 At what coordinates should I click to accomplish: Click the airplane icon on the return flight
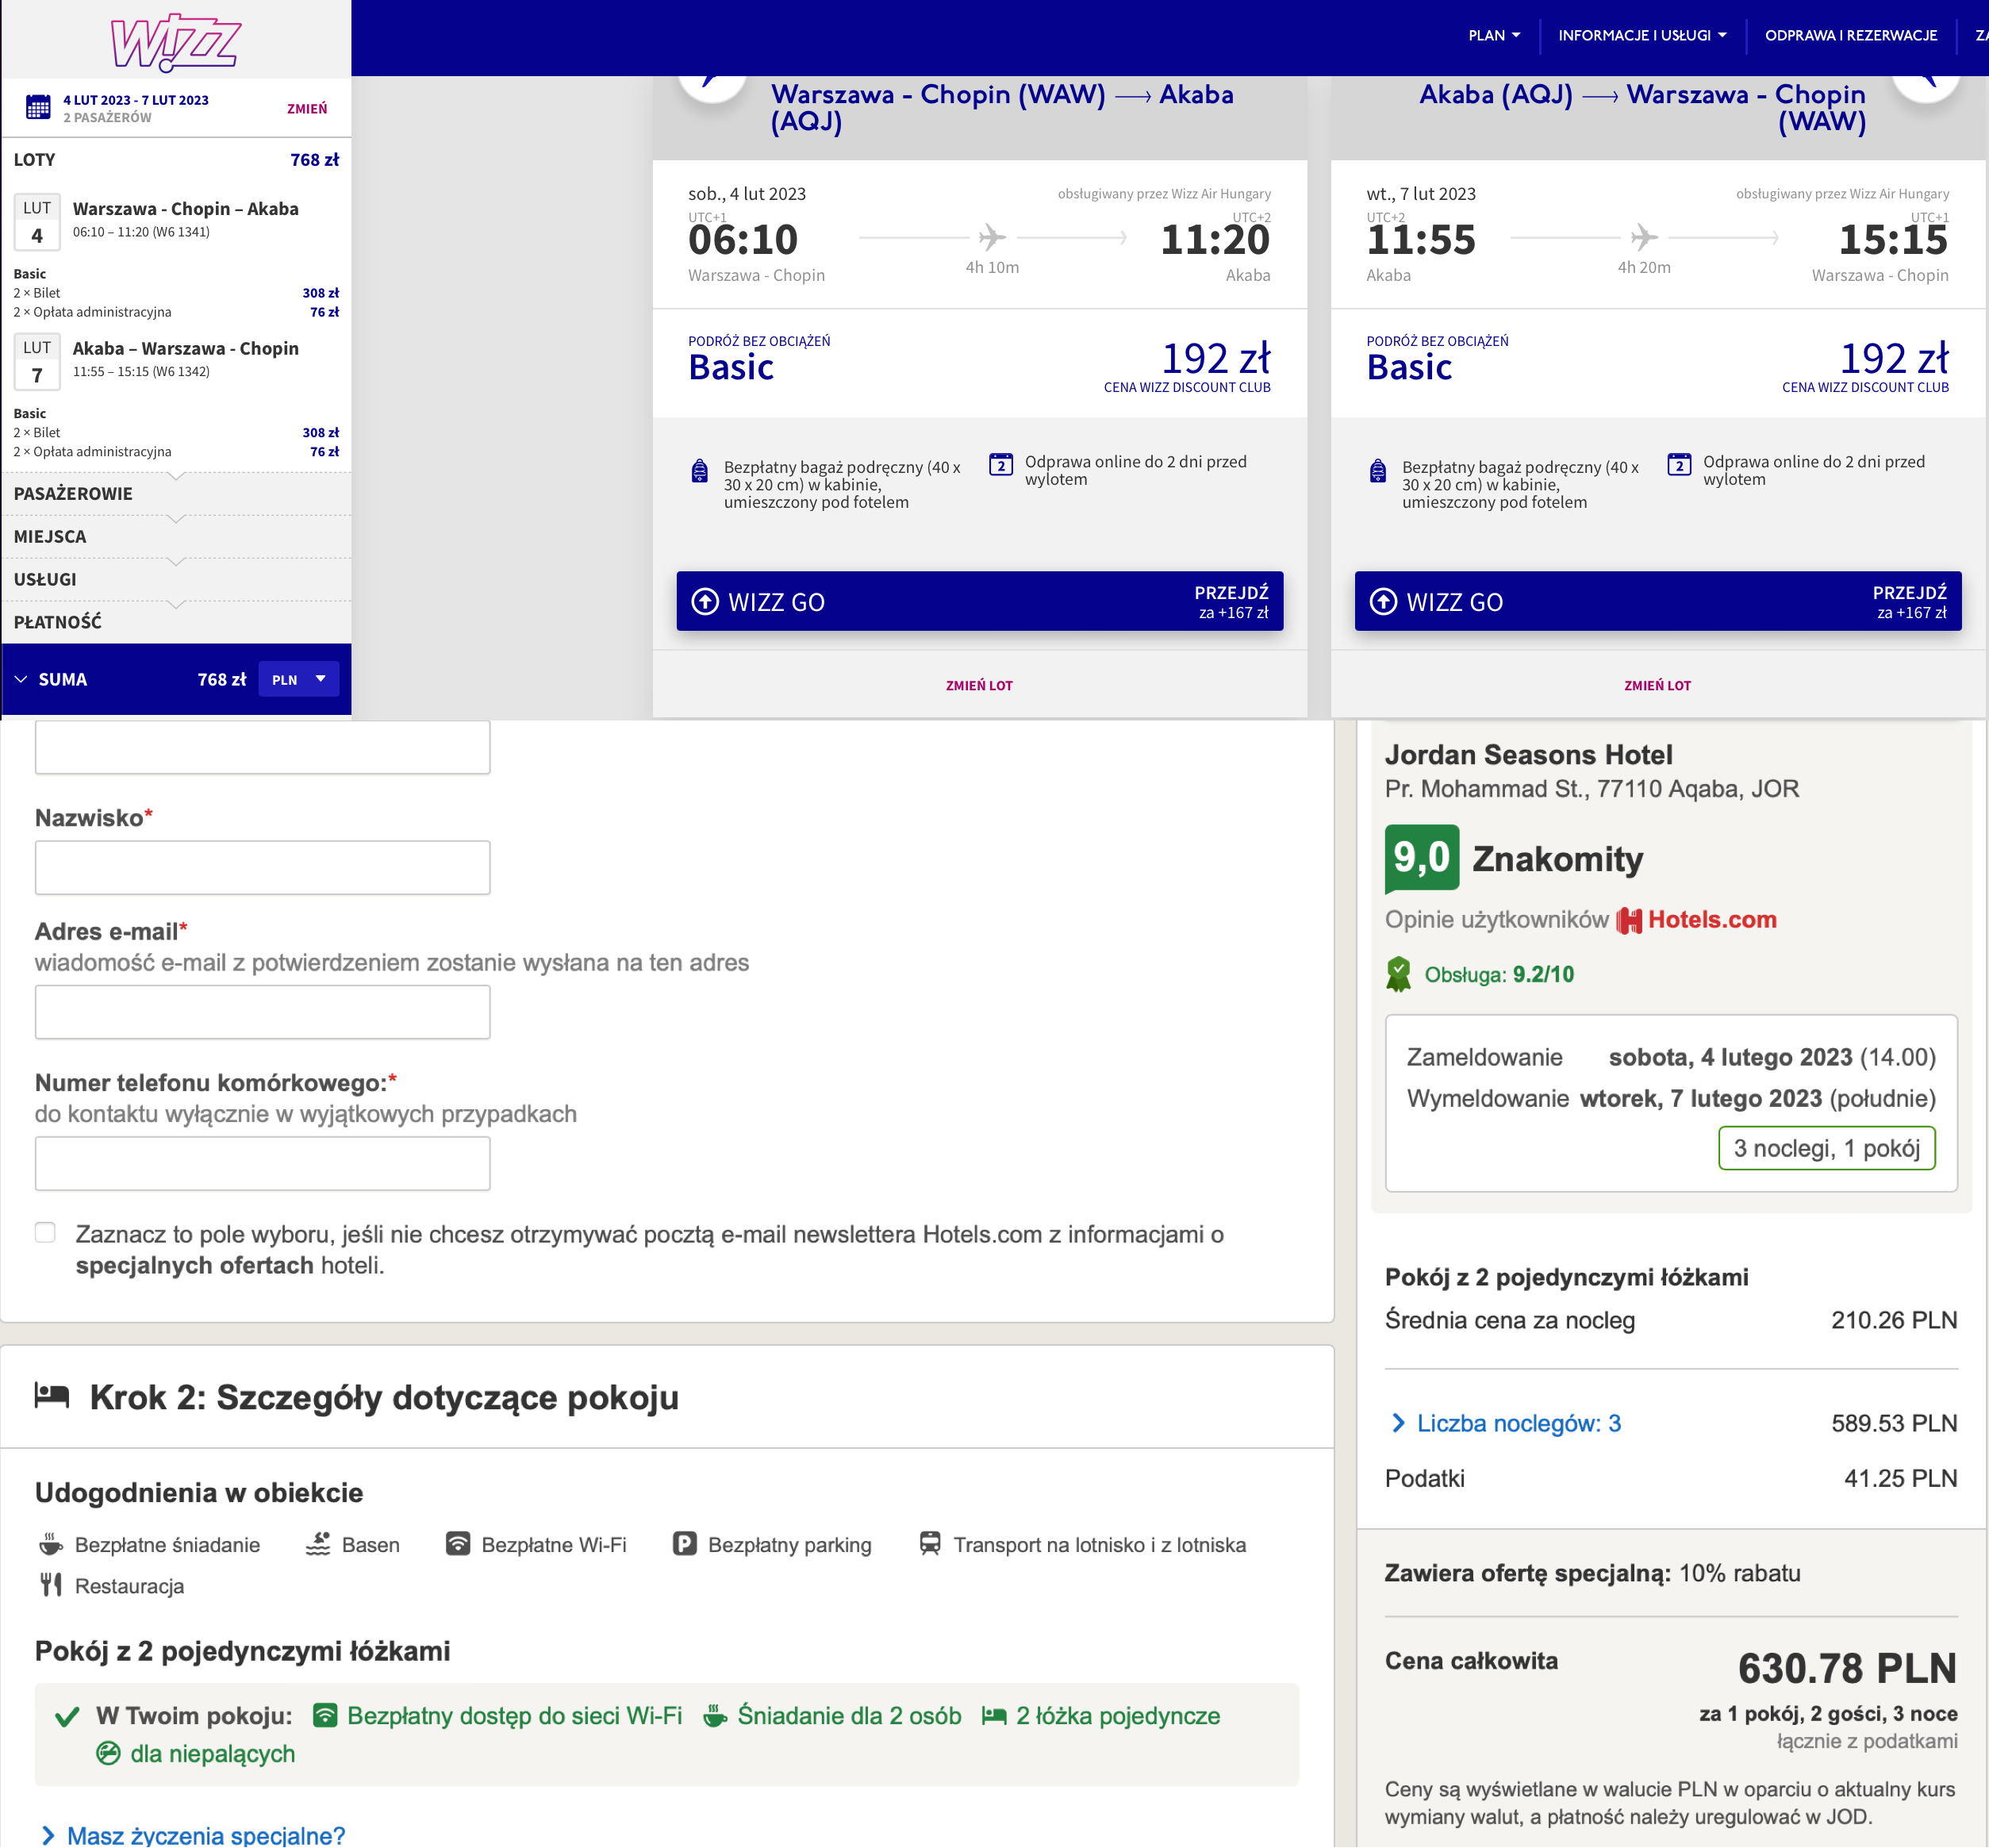point(1644,238)
